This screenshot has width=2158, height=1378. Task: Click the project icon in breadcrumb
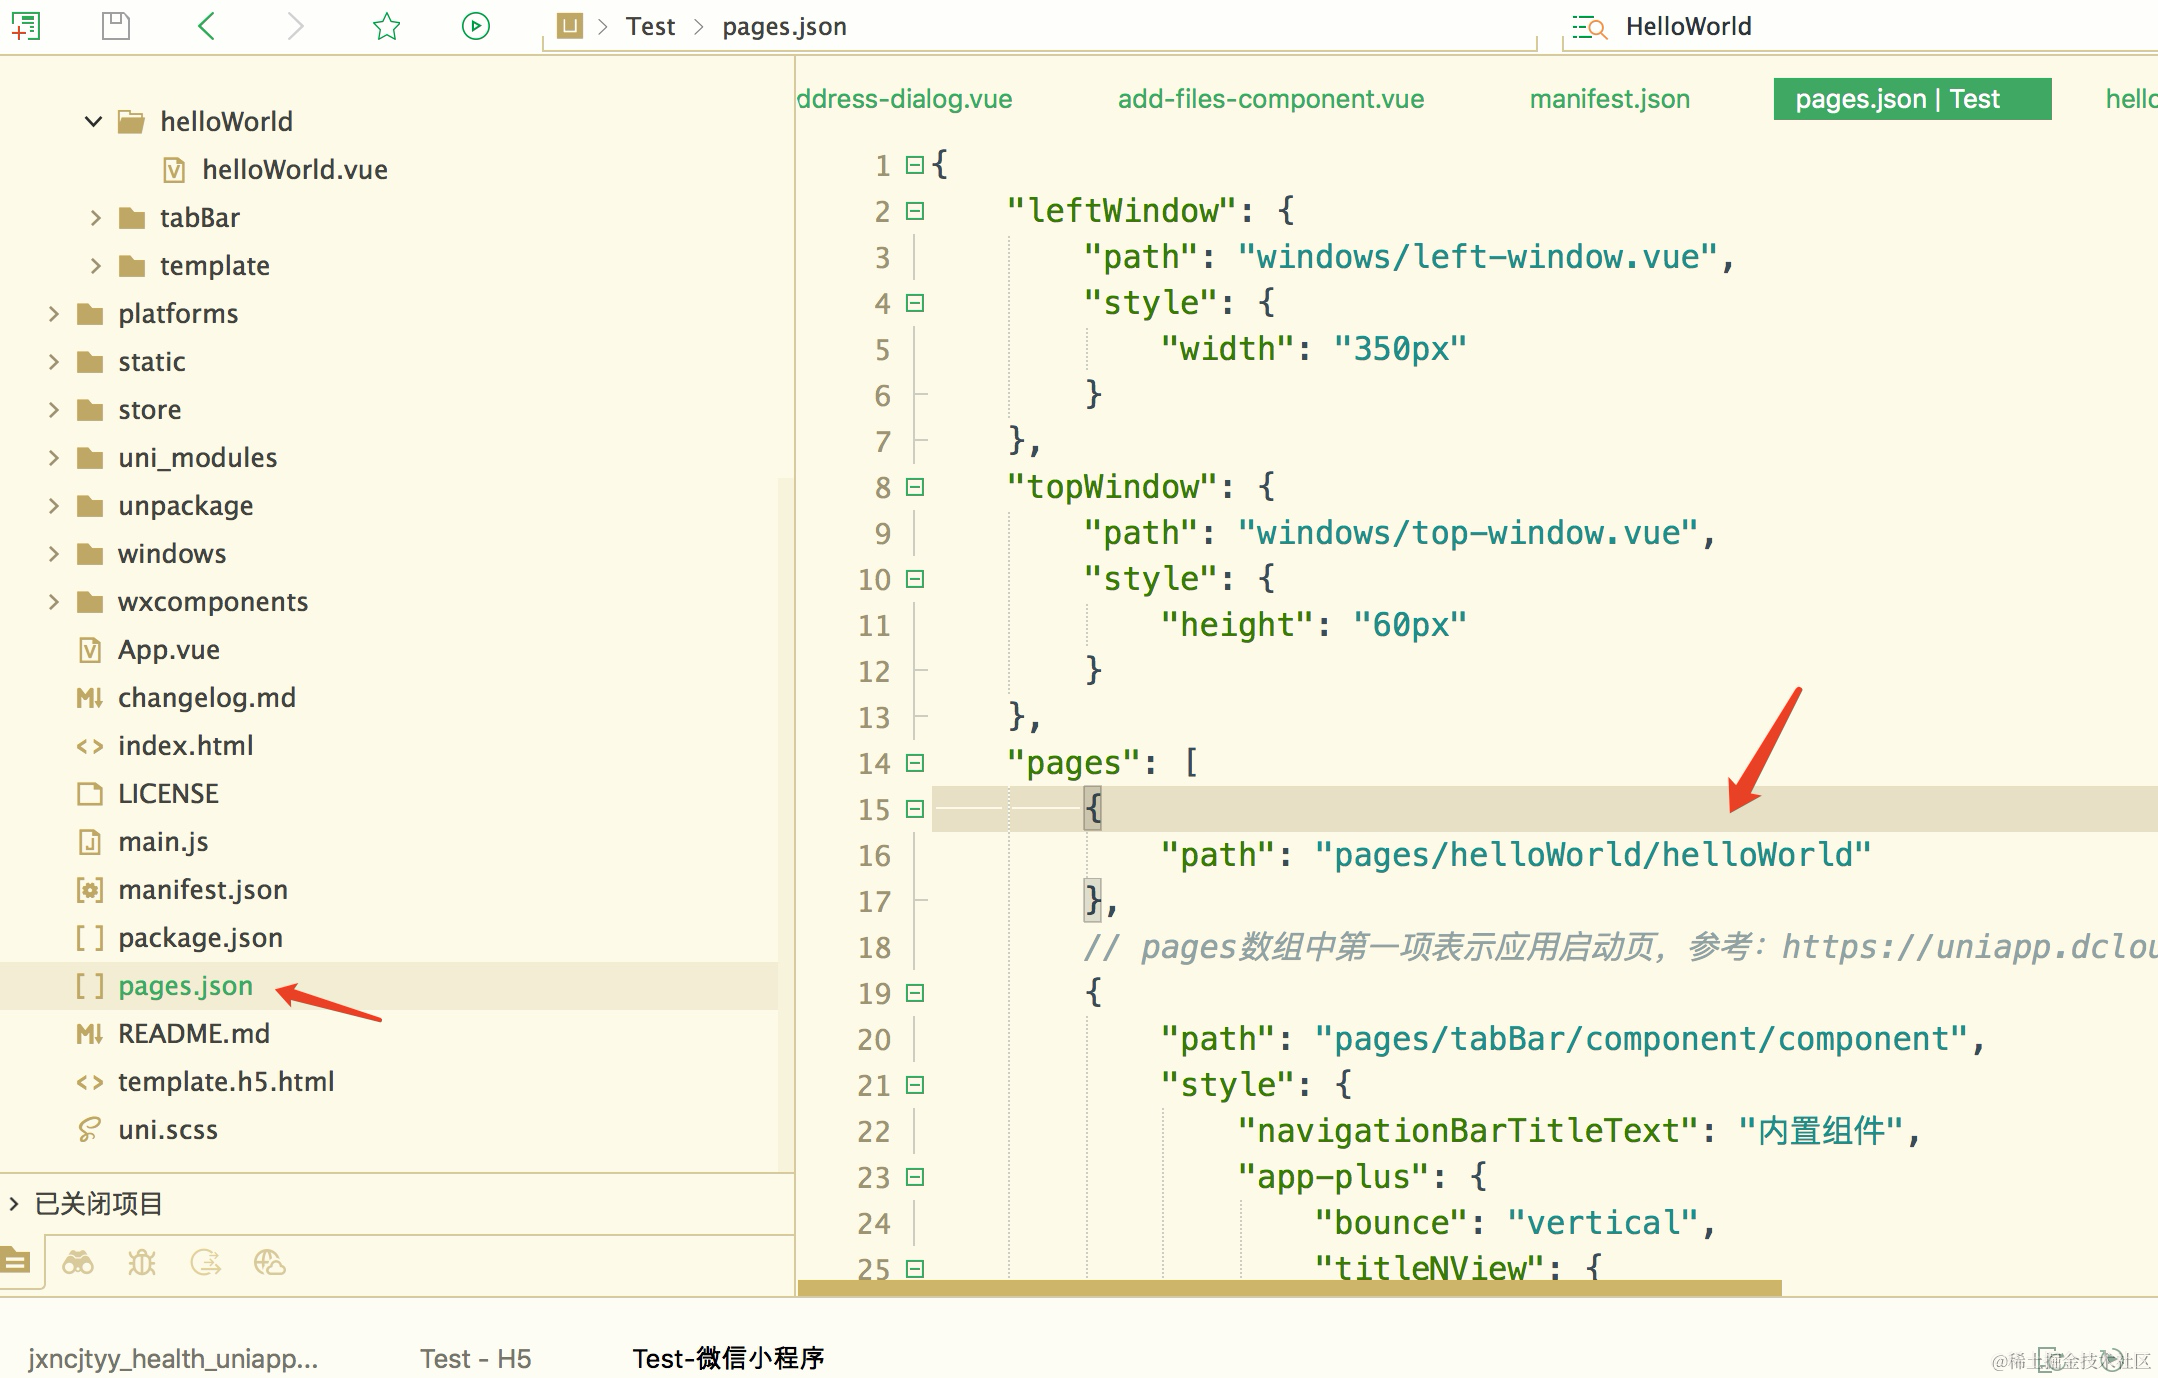(x=570, y=26)
